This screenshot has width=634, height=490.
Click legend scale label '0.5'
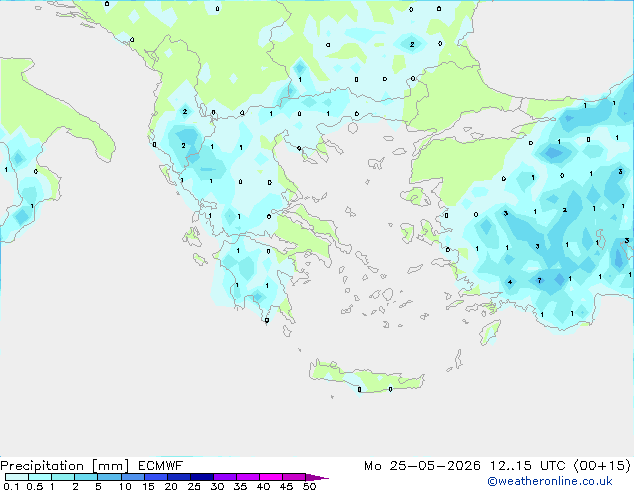35,486
